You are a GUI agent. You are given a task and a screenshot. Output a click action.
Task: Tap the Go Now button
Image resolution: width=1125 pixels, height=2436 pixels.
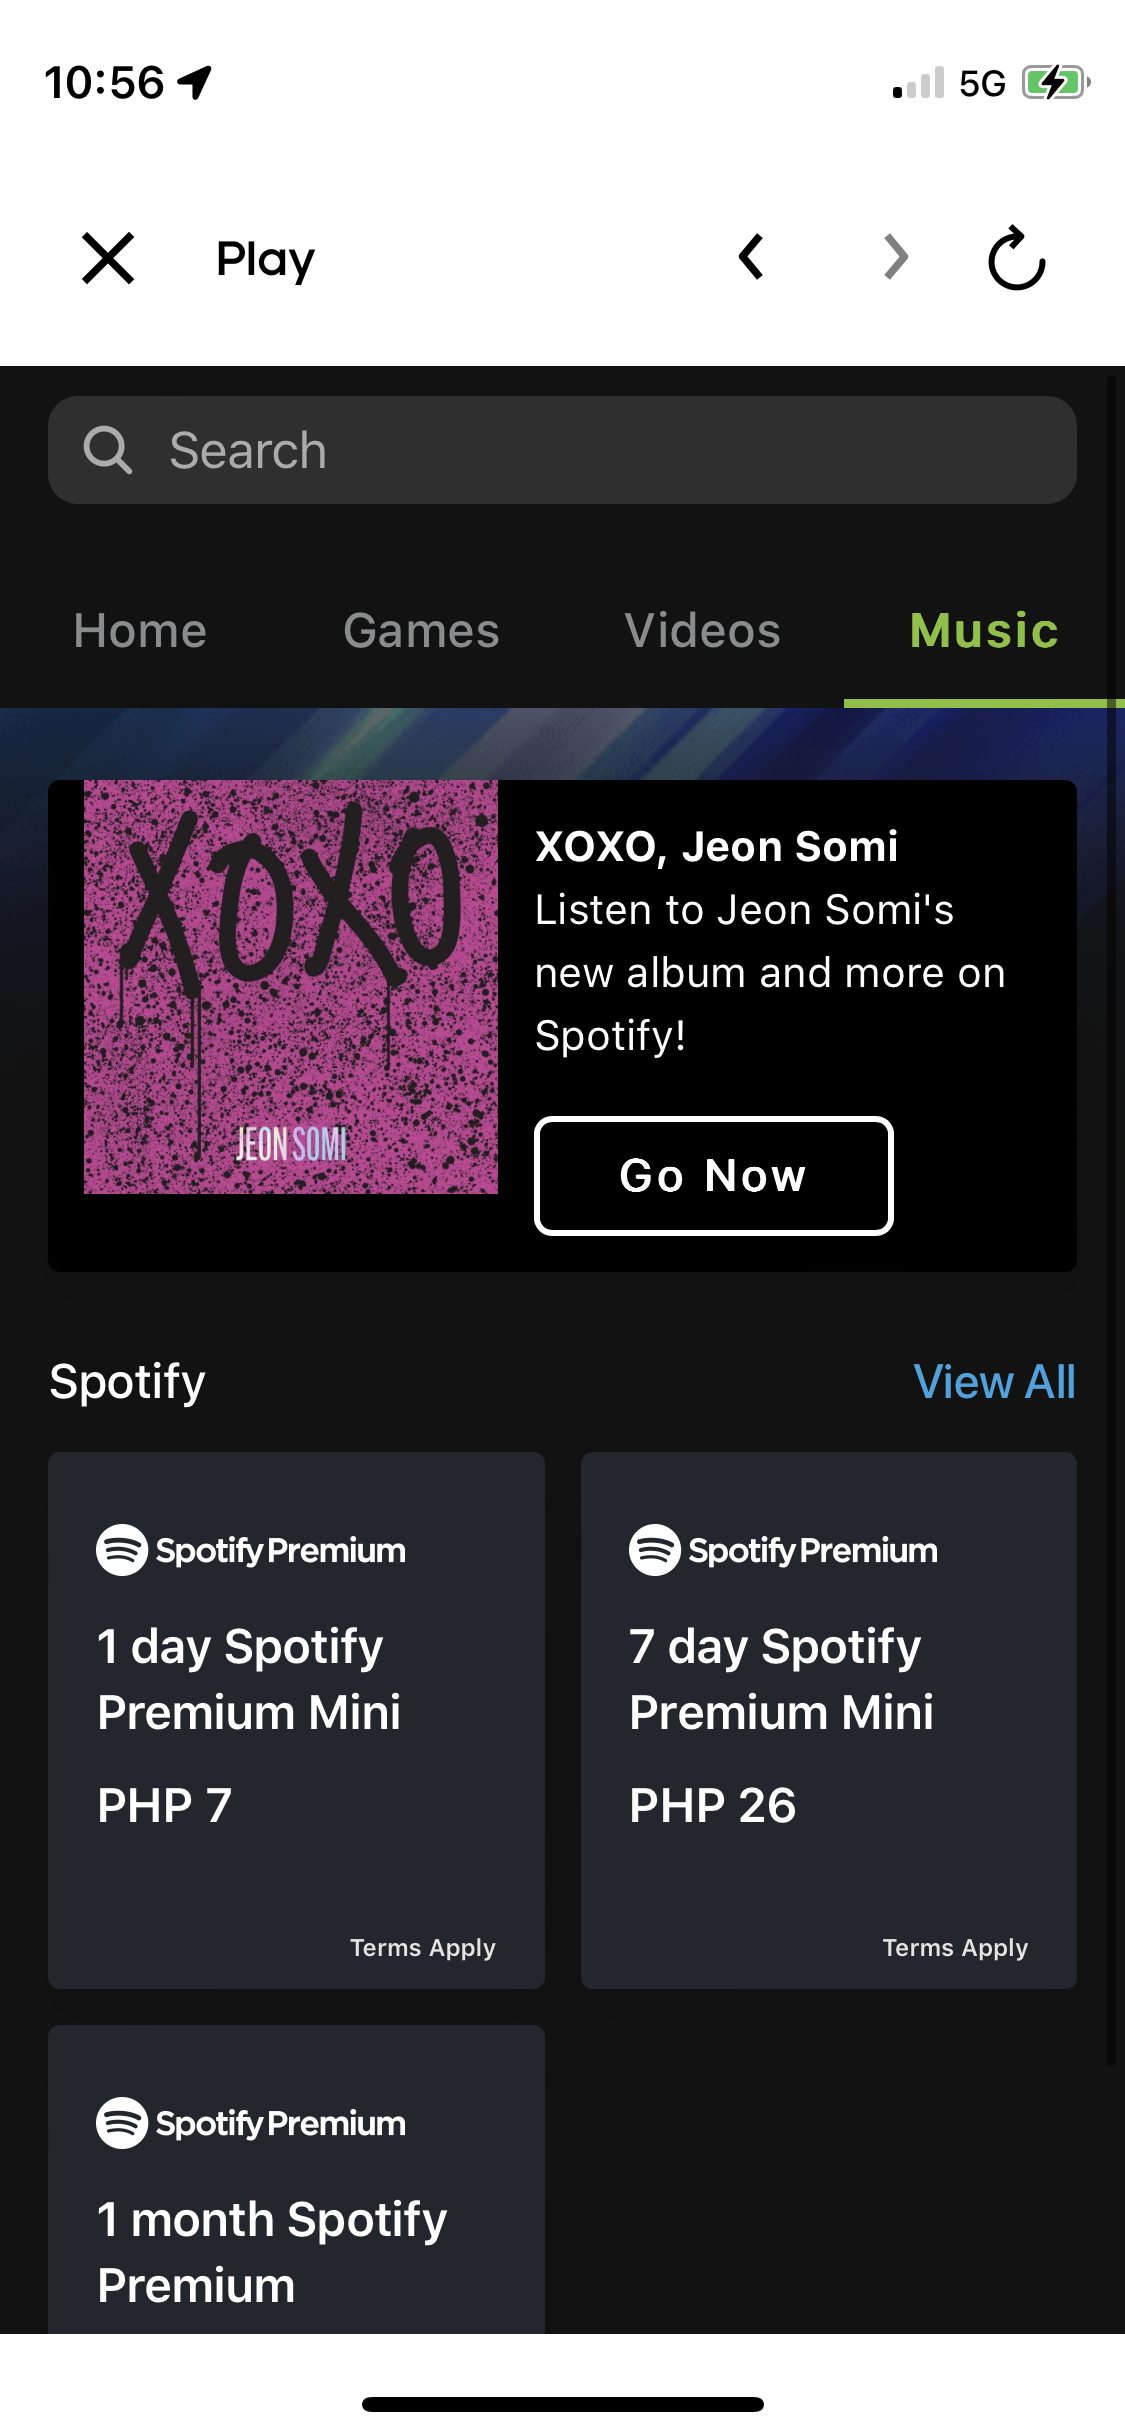(714, 1176)
